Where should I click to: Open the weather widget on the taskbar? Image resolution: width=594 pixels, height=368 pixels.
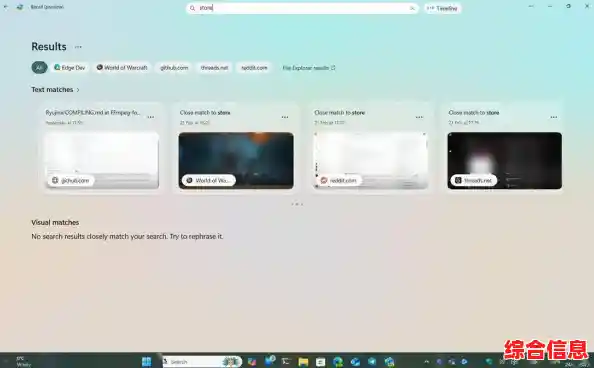click(x=23, y=362)
